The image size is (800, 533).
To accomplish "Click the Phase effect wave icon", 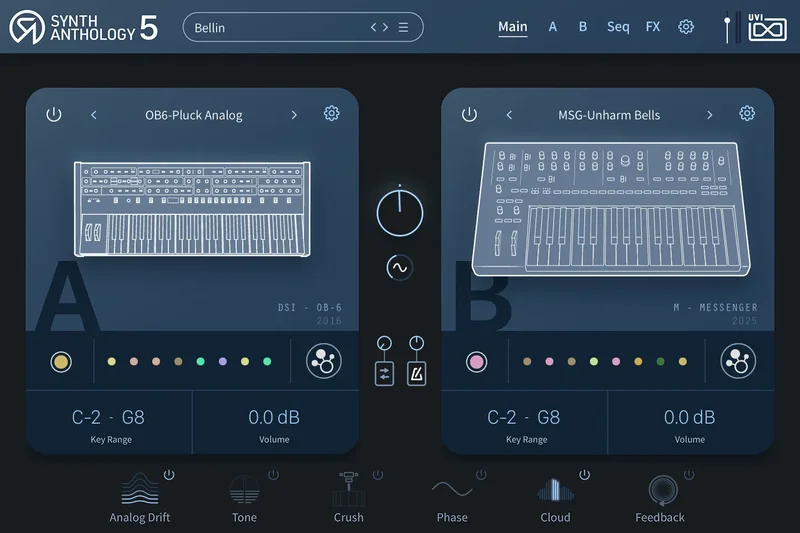I will tap(452, 490).
